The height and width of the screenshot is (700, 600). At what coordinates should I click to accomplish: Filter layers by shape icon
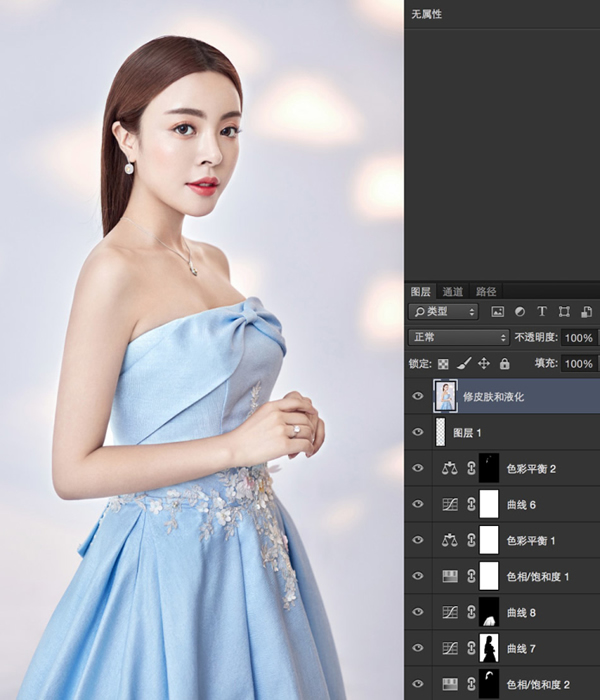tap(564, 312)
